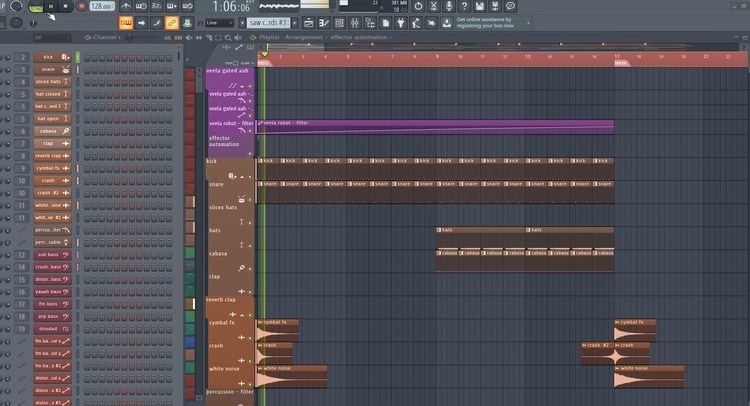Image resolution: width=750 pixels, height=406 pixels.
Task: Collapse the veela gated aah track group
Action: [242, 86]
